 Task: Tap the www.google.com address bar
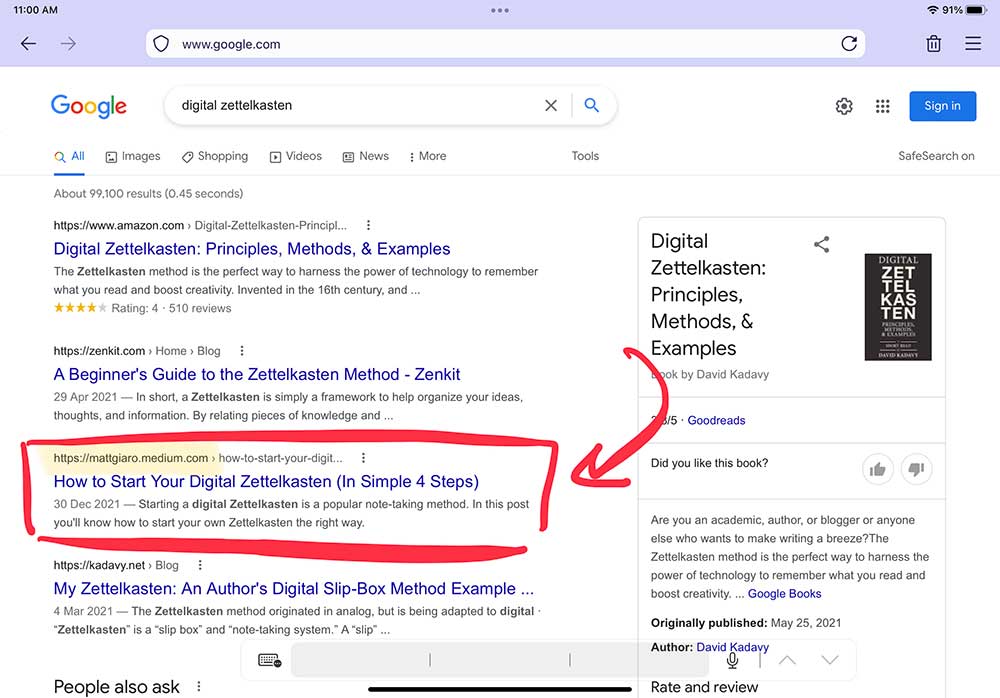coord(505,43)
